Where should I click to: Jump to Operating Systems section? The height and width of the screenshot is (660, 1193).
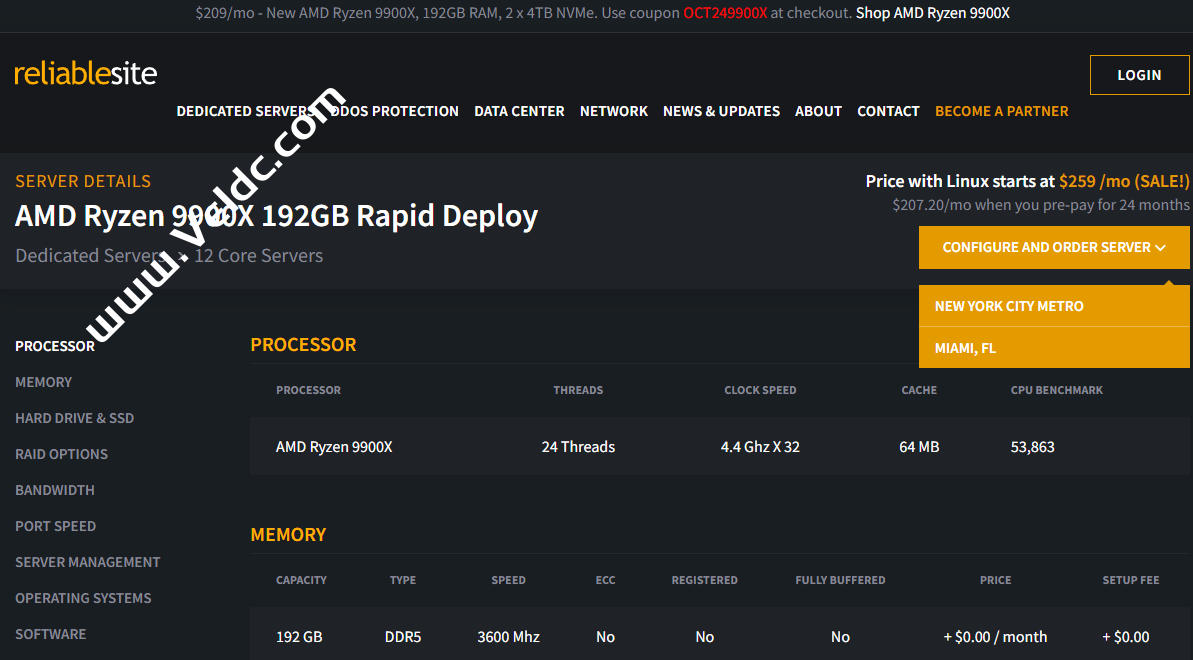coord(83,598)
